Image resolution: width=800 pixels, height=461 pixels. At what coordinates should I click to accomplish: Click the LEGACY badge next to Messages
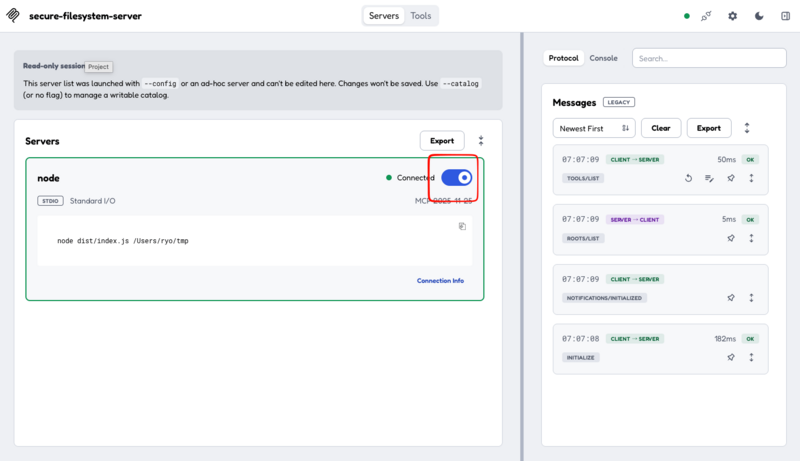tap(619, 102)
